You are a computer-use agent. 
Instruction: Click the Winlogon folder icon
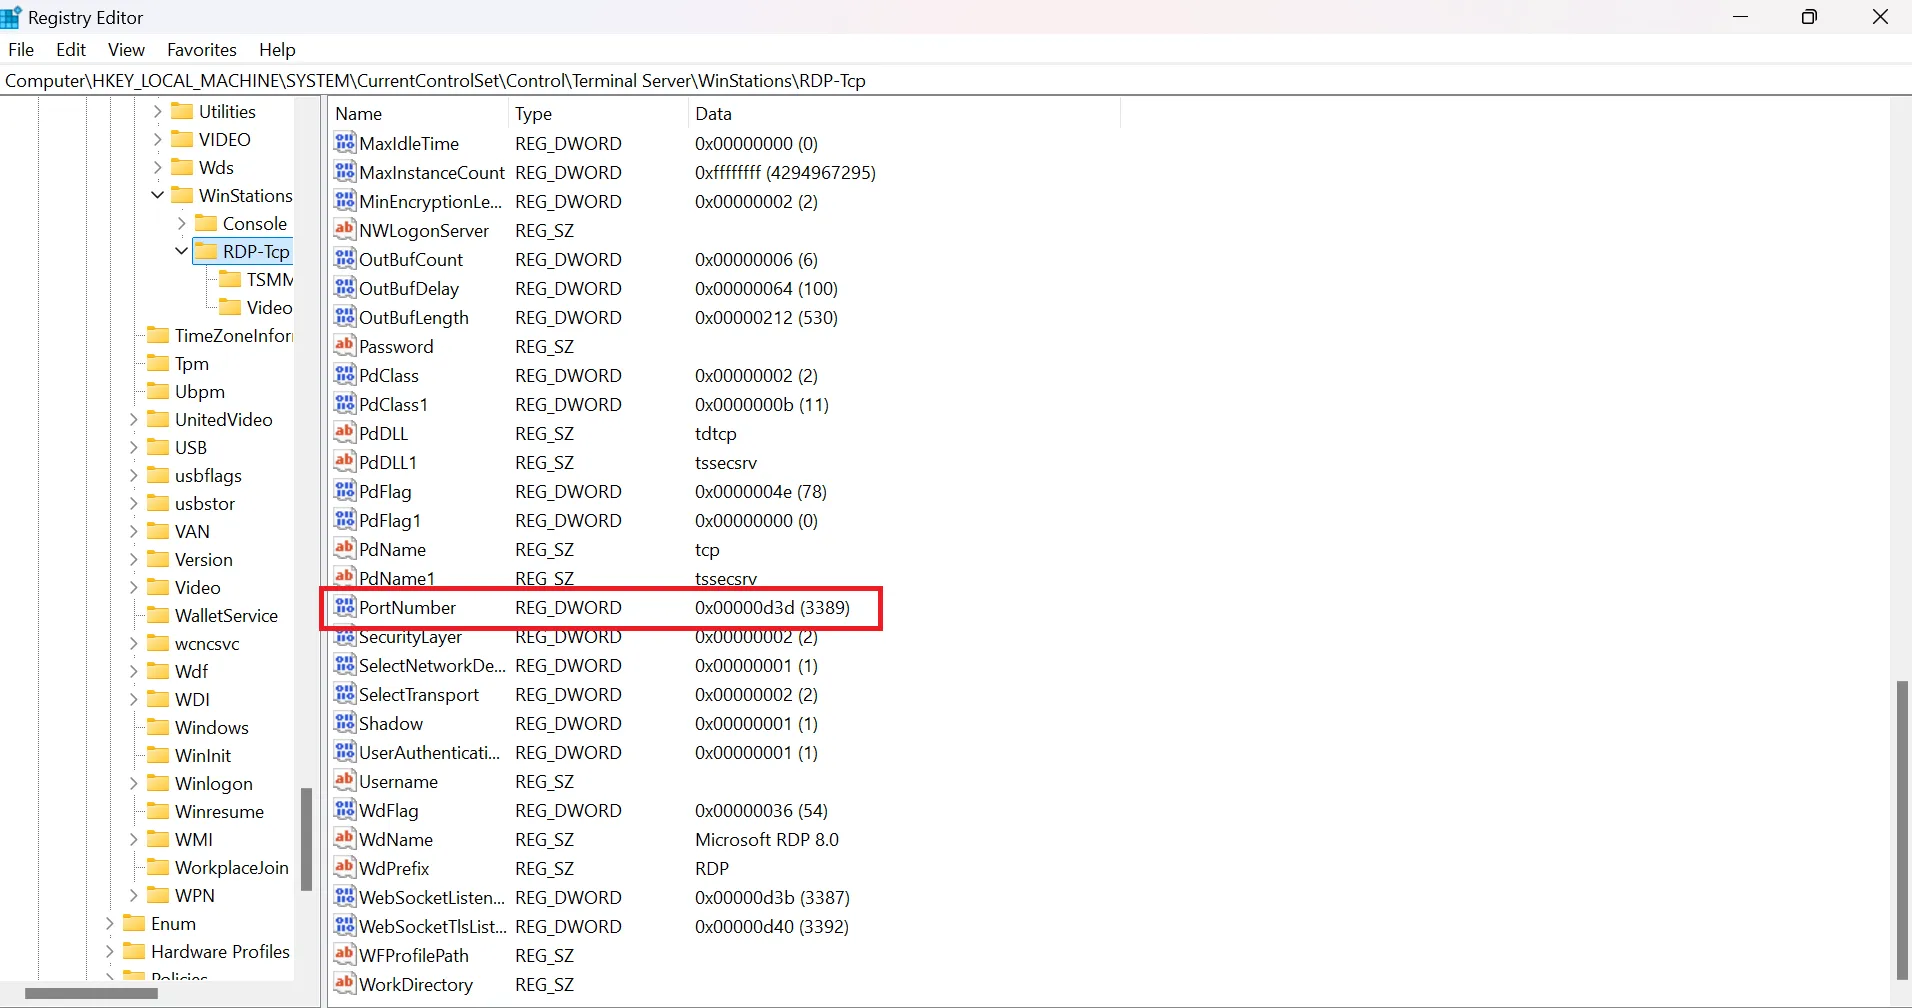[158, 783]
